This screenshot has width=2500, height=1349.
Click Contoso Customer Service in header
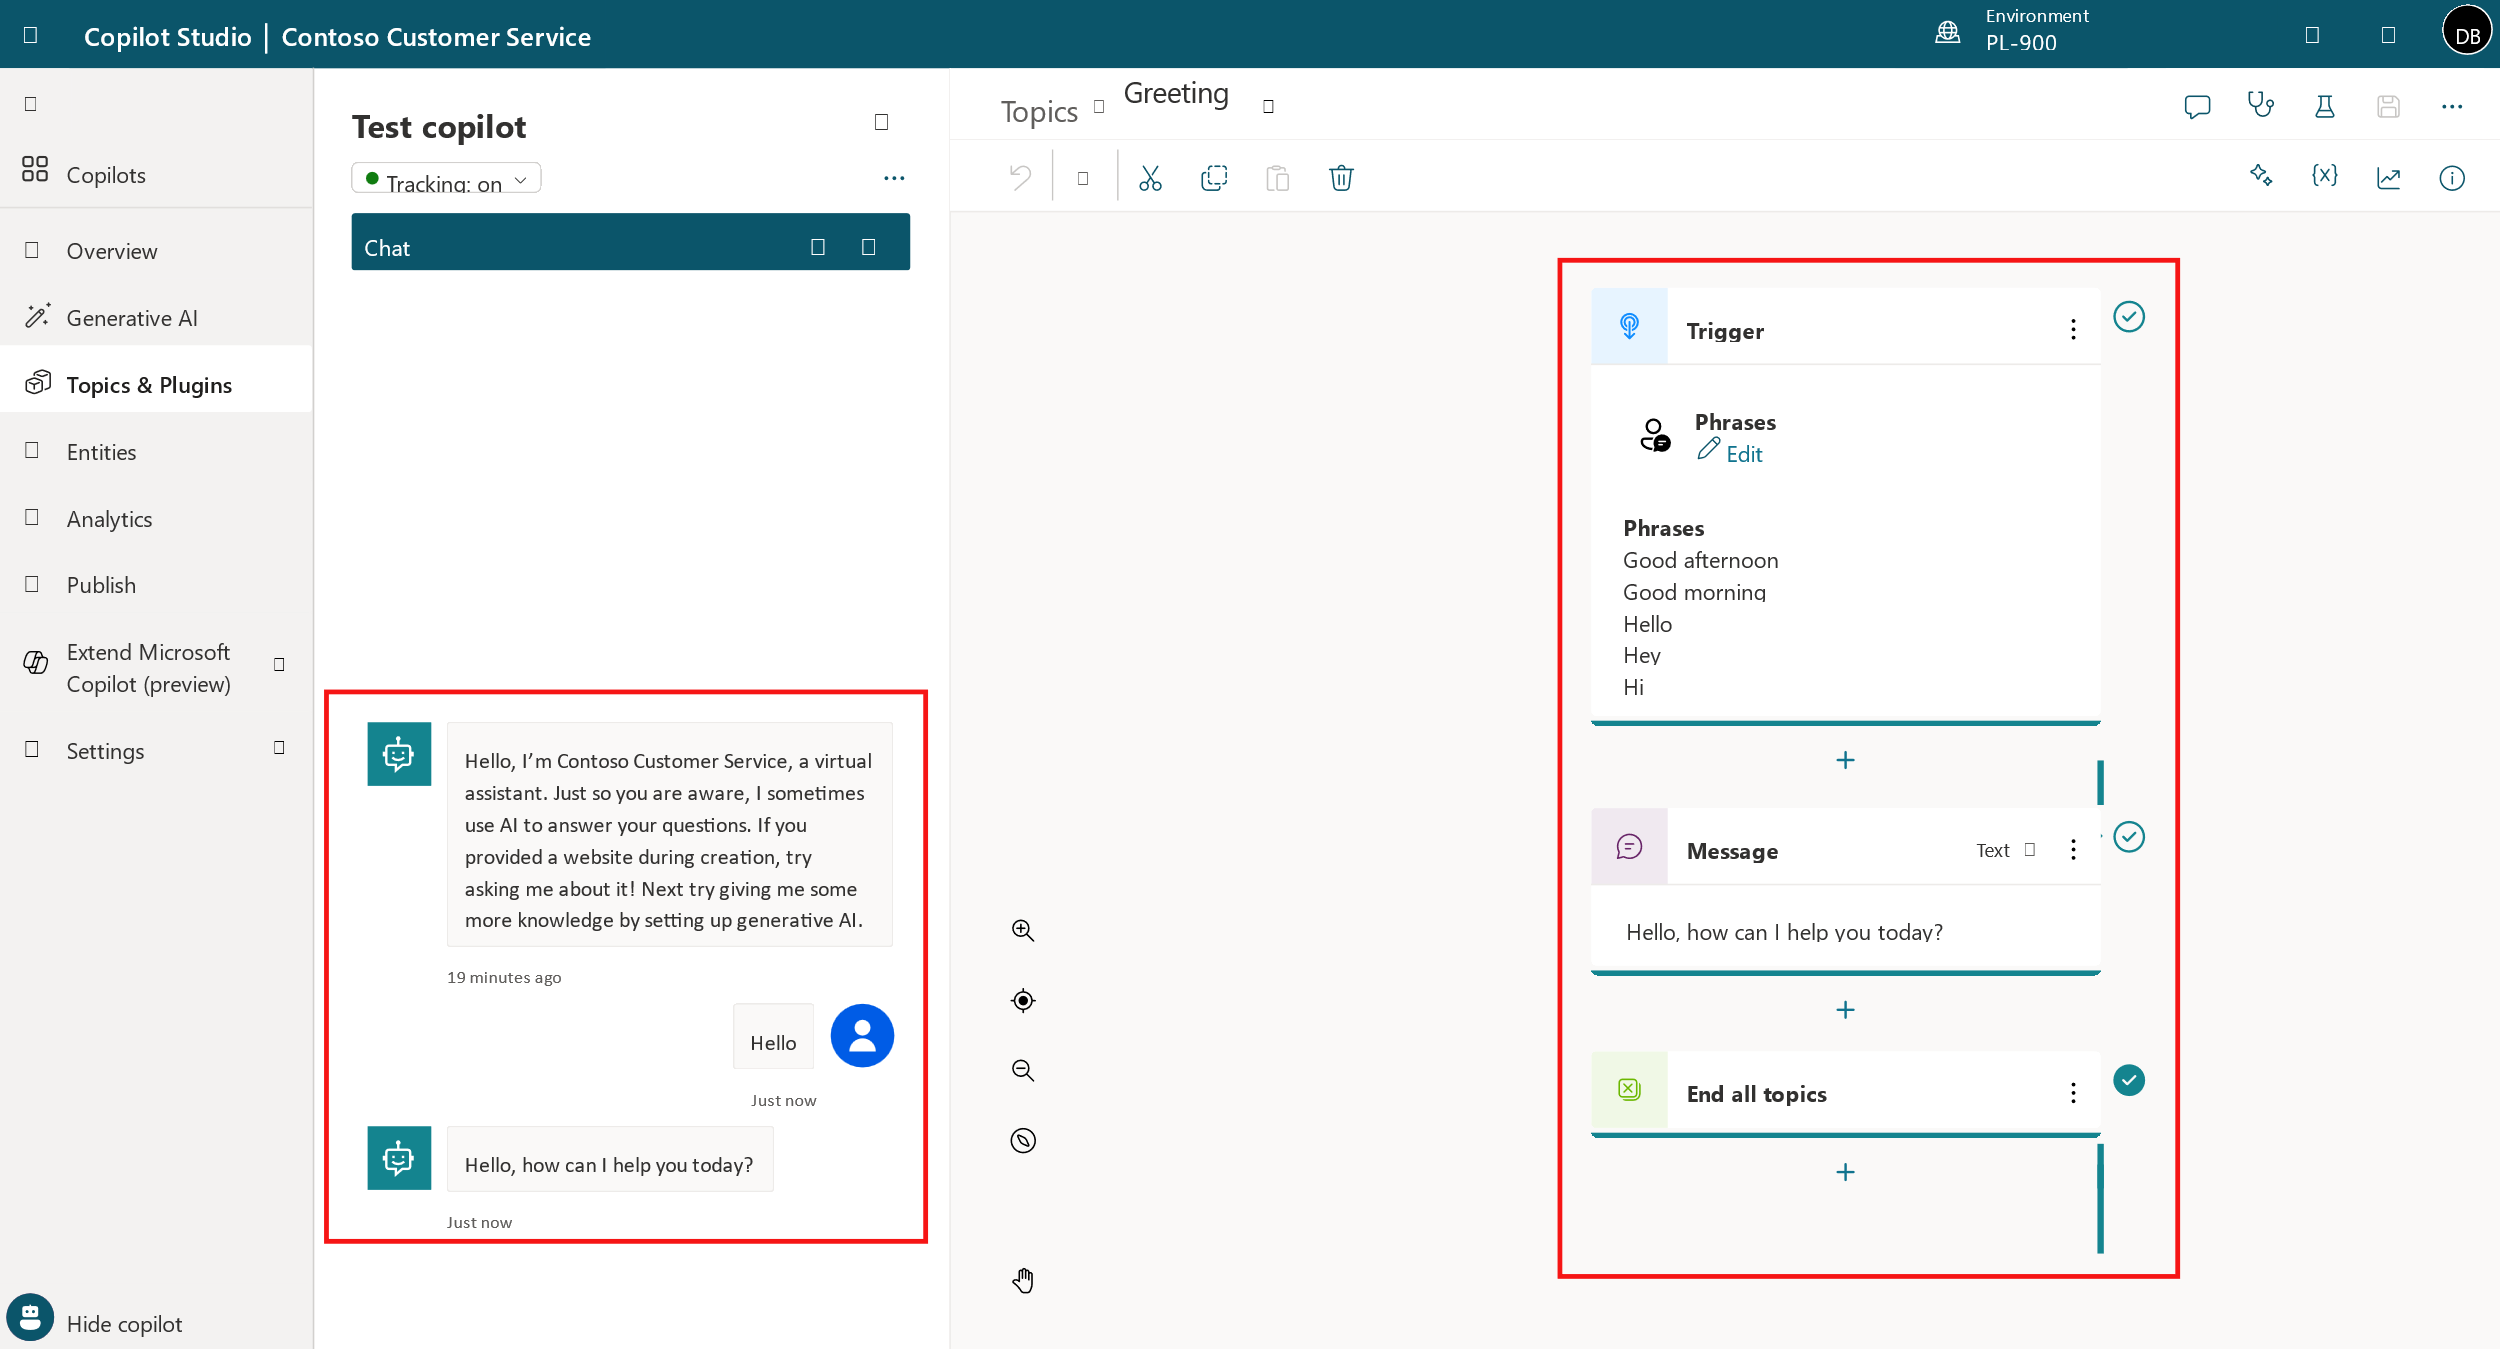(x=436, y=37)
